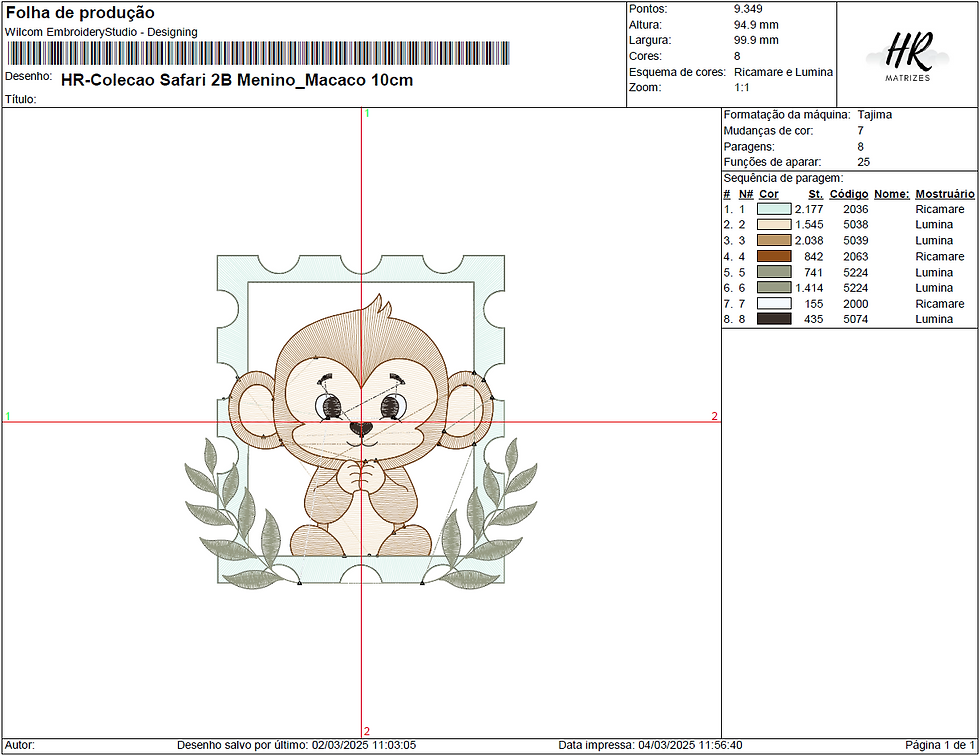Click the width value '99.9 mm'
980x755 pixels.
756,40
